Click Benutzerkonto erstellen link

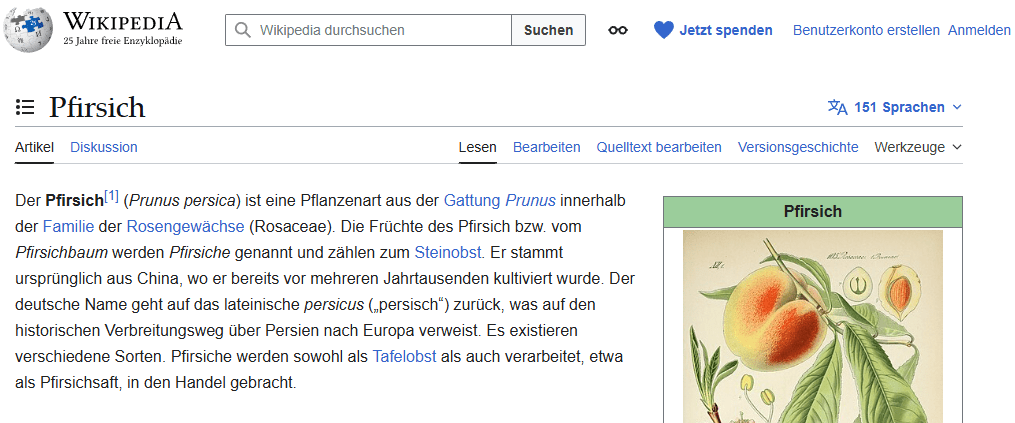866,30
